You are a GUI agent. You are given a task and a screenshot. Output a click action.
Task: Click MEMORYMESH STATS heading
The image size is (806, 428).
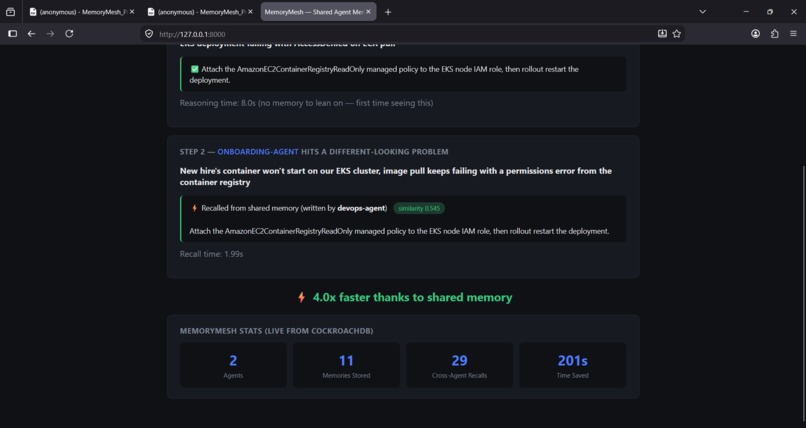point(277,331)
